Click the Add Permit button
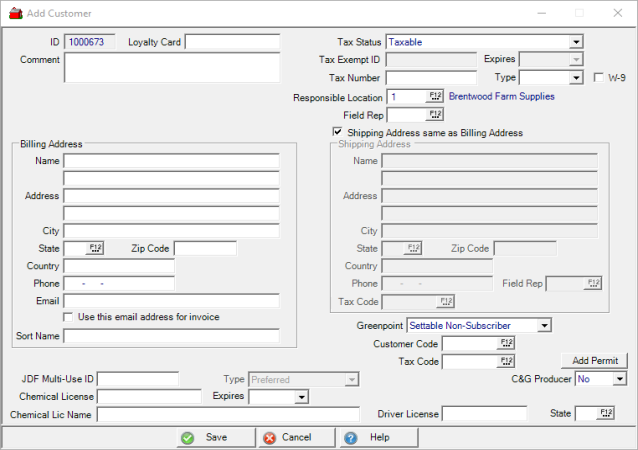638x450 pixels. click(594, 361)
